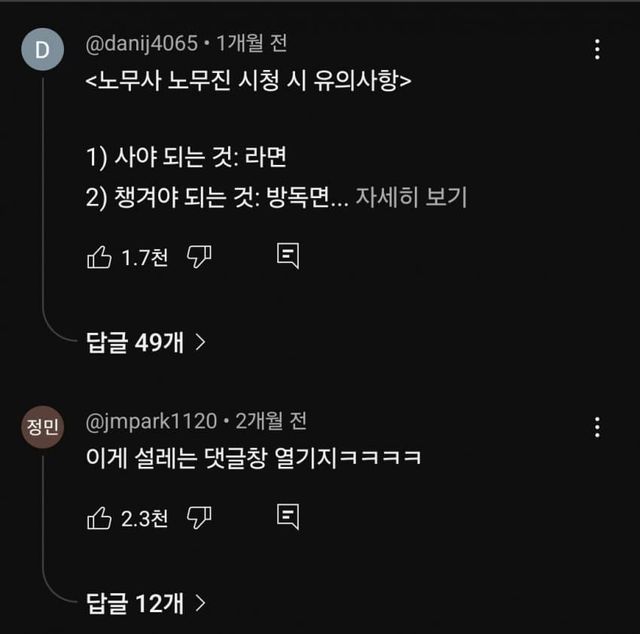Viewport: 640px width, 634px height.
Task: Visit the @danij4065 channel username
Action: click(143, 45)
